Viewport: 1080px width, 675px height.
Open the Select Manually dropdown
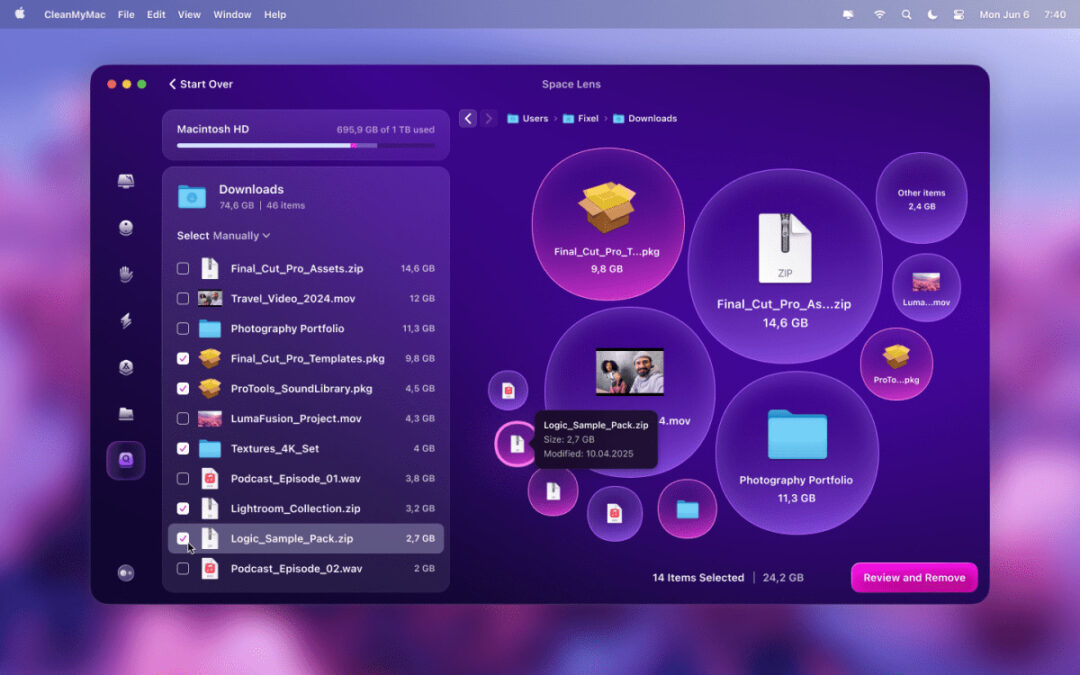[x=224, y=236]
